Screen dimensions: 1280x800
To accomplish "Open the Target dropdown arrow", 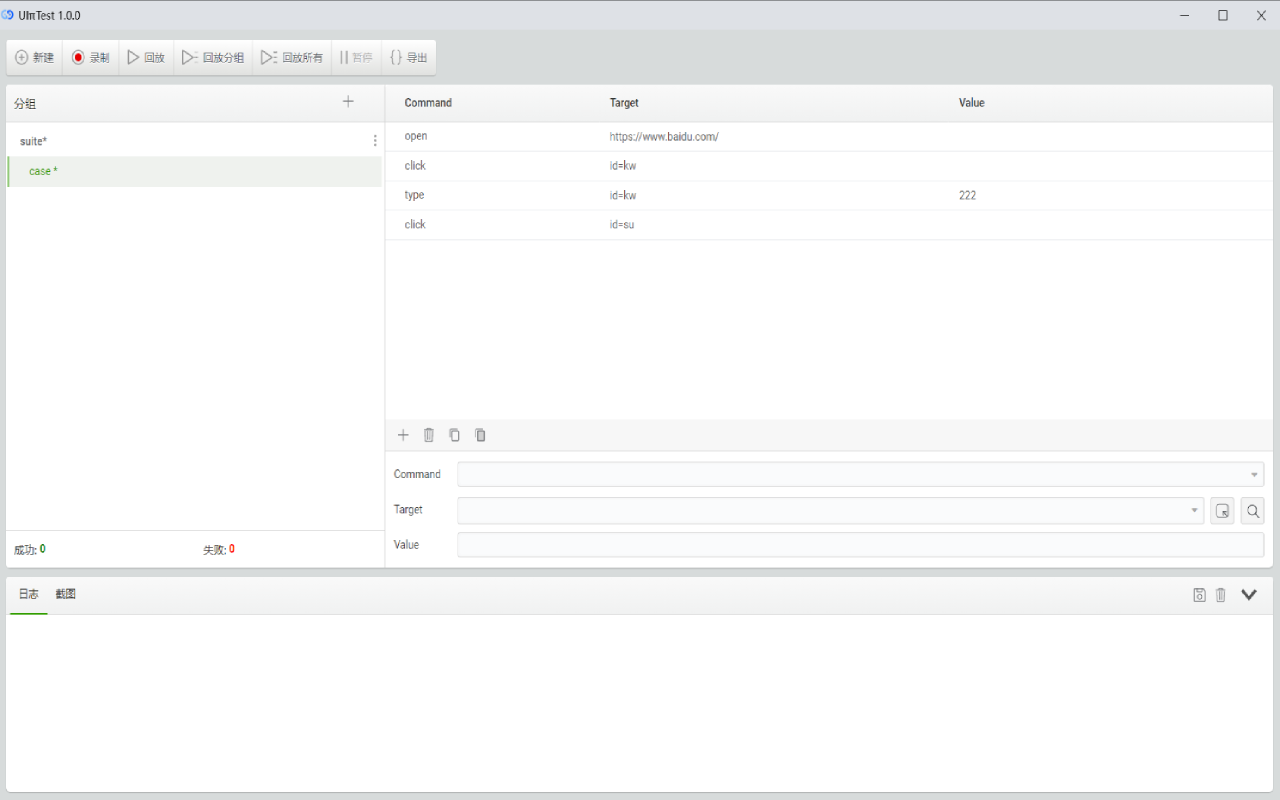I will click(x=1194, y=511).
